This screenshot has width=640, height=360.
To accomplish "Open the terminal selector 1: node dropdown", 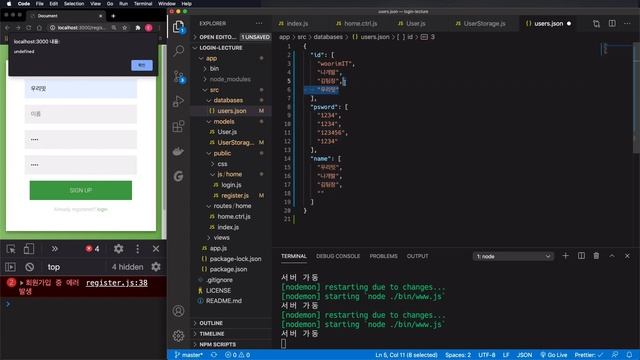I will [x=513, y=256].
